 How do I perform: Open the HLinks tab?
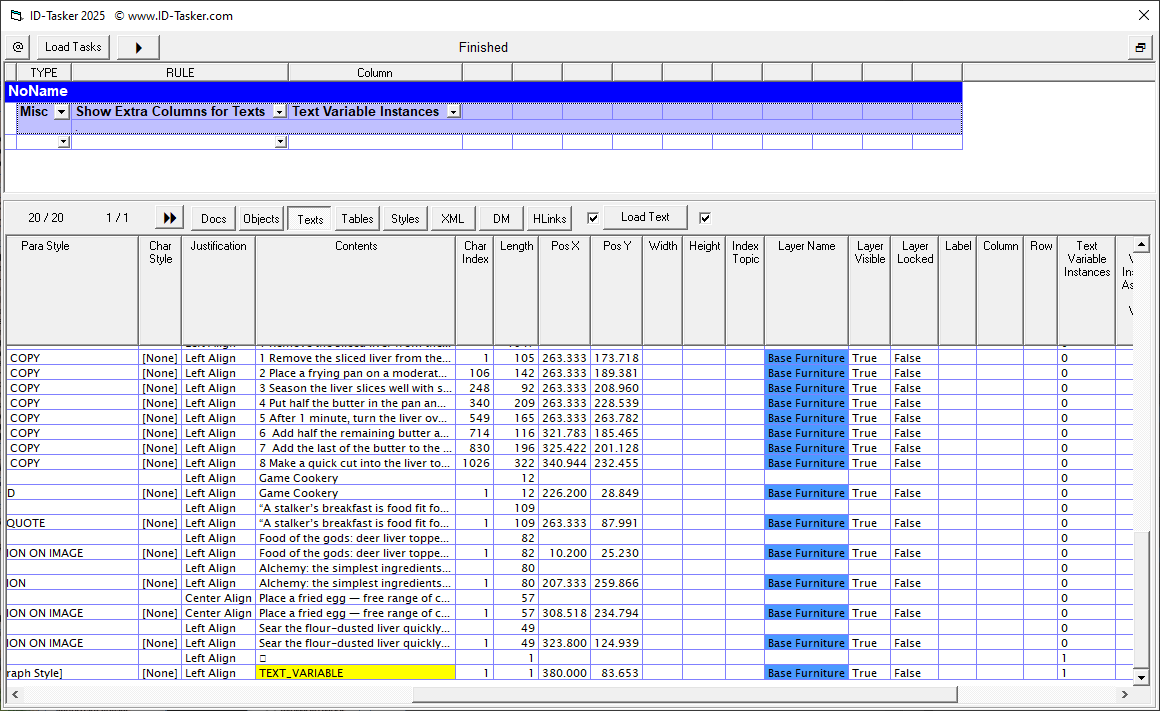(x=549, y=218)
